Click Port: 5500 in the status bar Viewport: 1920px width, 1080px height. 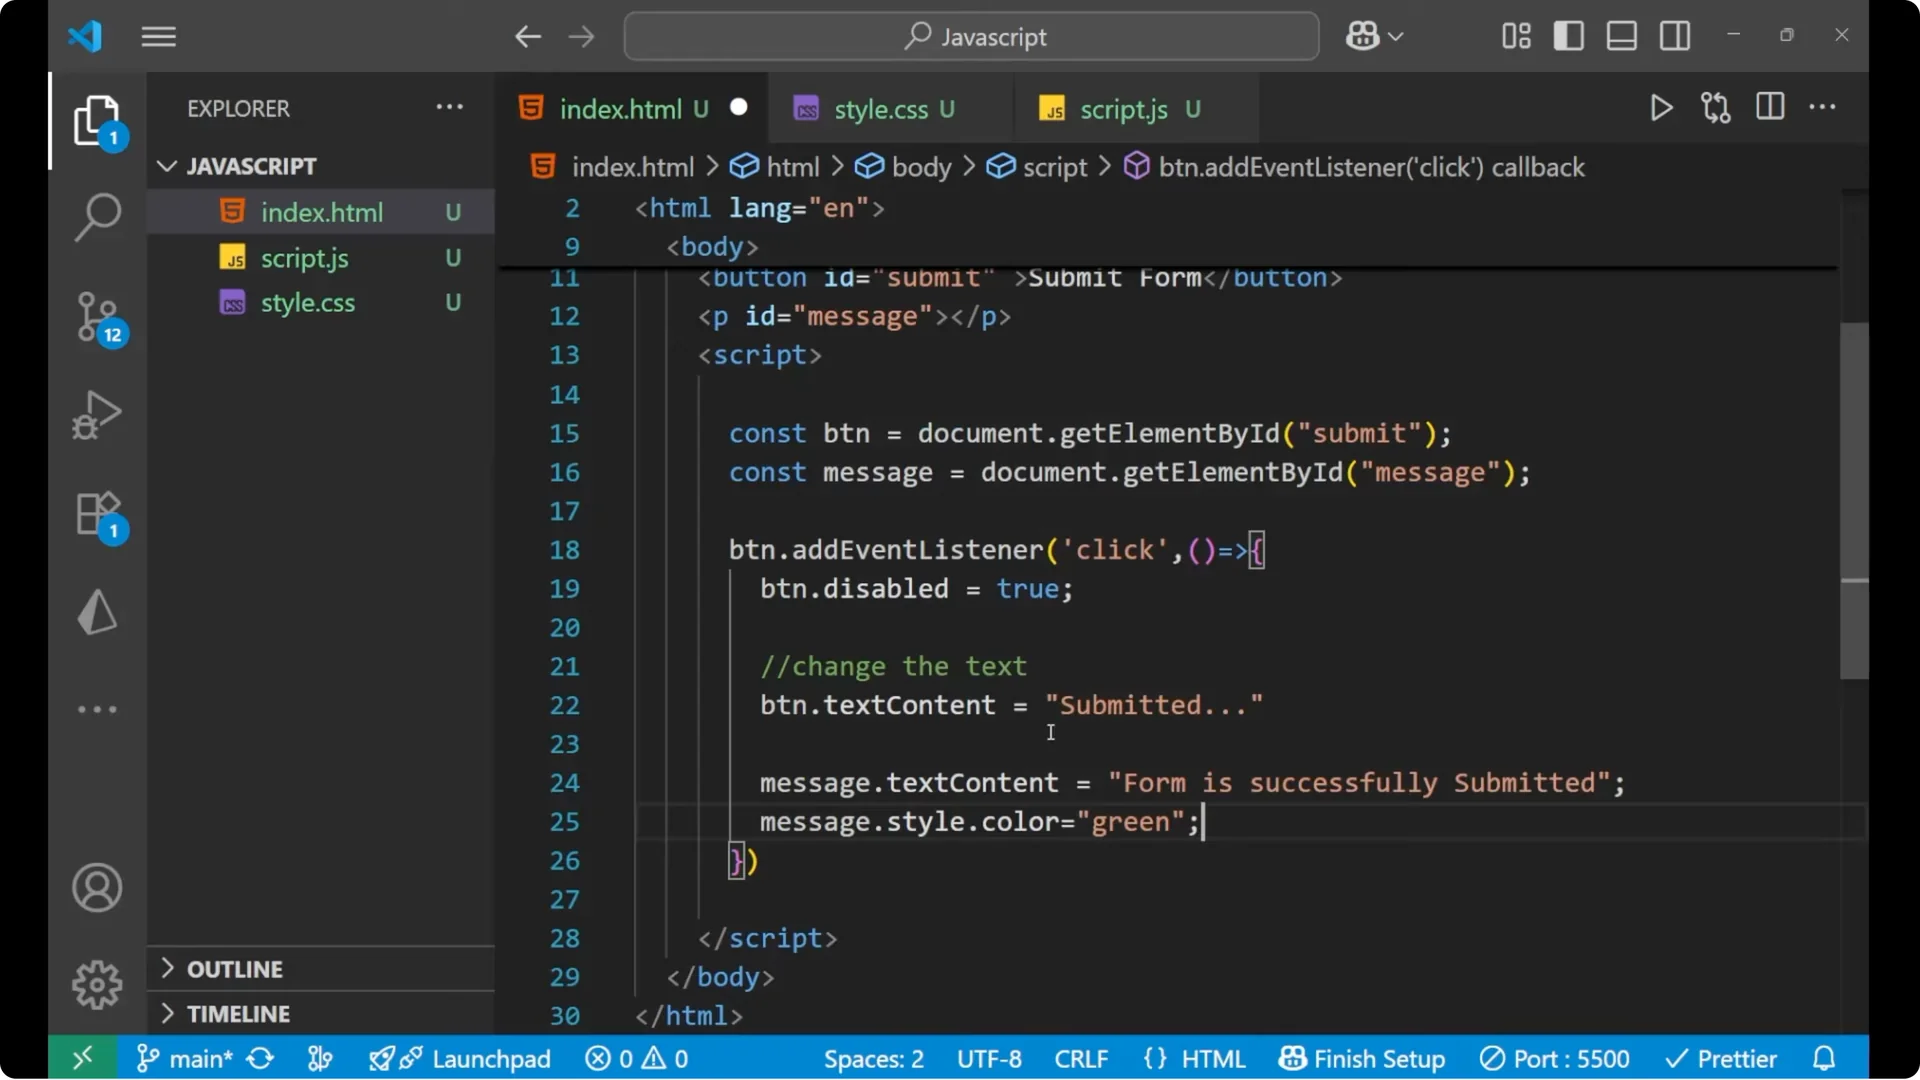tap(1555, 1057)
